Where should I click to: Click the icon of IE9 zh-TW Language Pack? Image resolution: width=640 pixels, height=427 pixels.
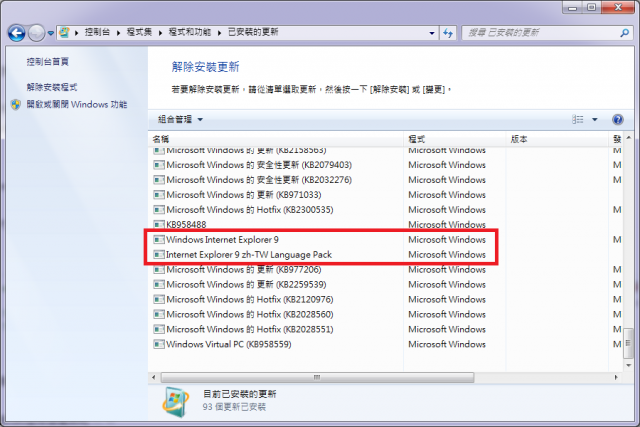tap(159, 255)
